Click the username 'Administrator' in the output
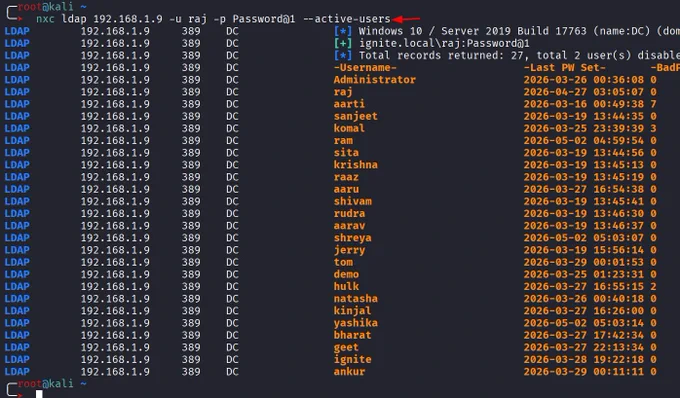The width and height of the screenshot is (680, 398). coord(374,80)
